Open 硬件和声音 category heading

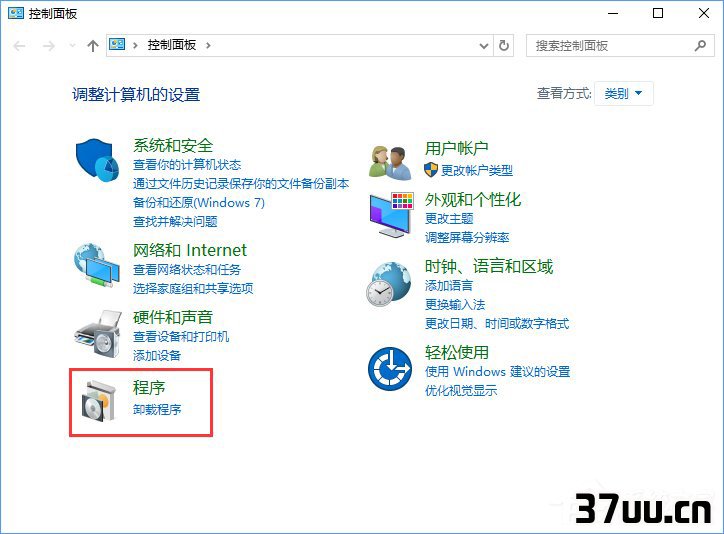point(173,317)
